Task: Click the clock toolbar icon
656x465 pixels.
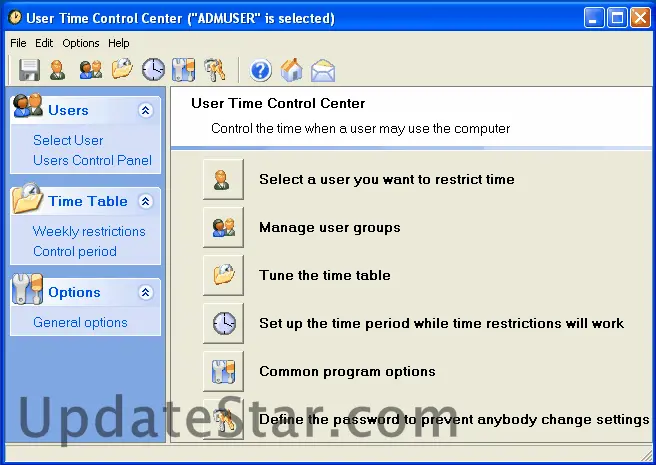Action: tap(153, 69)
